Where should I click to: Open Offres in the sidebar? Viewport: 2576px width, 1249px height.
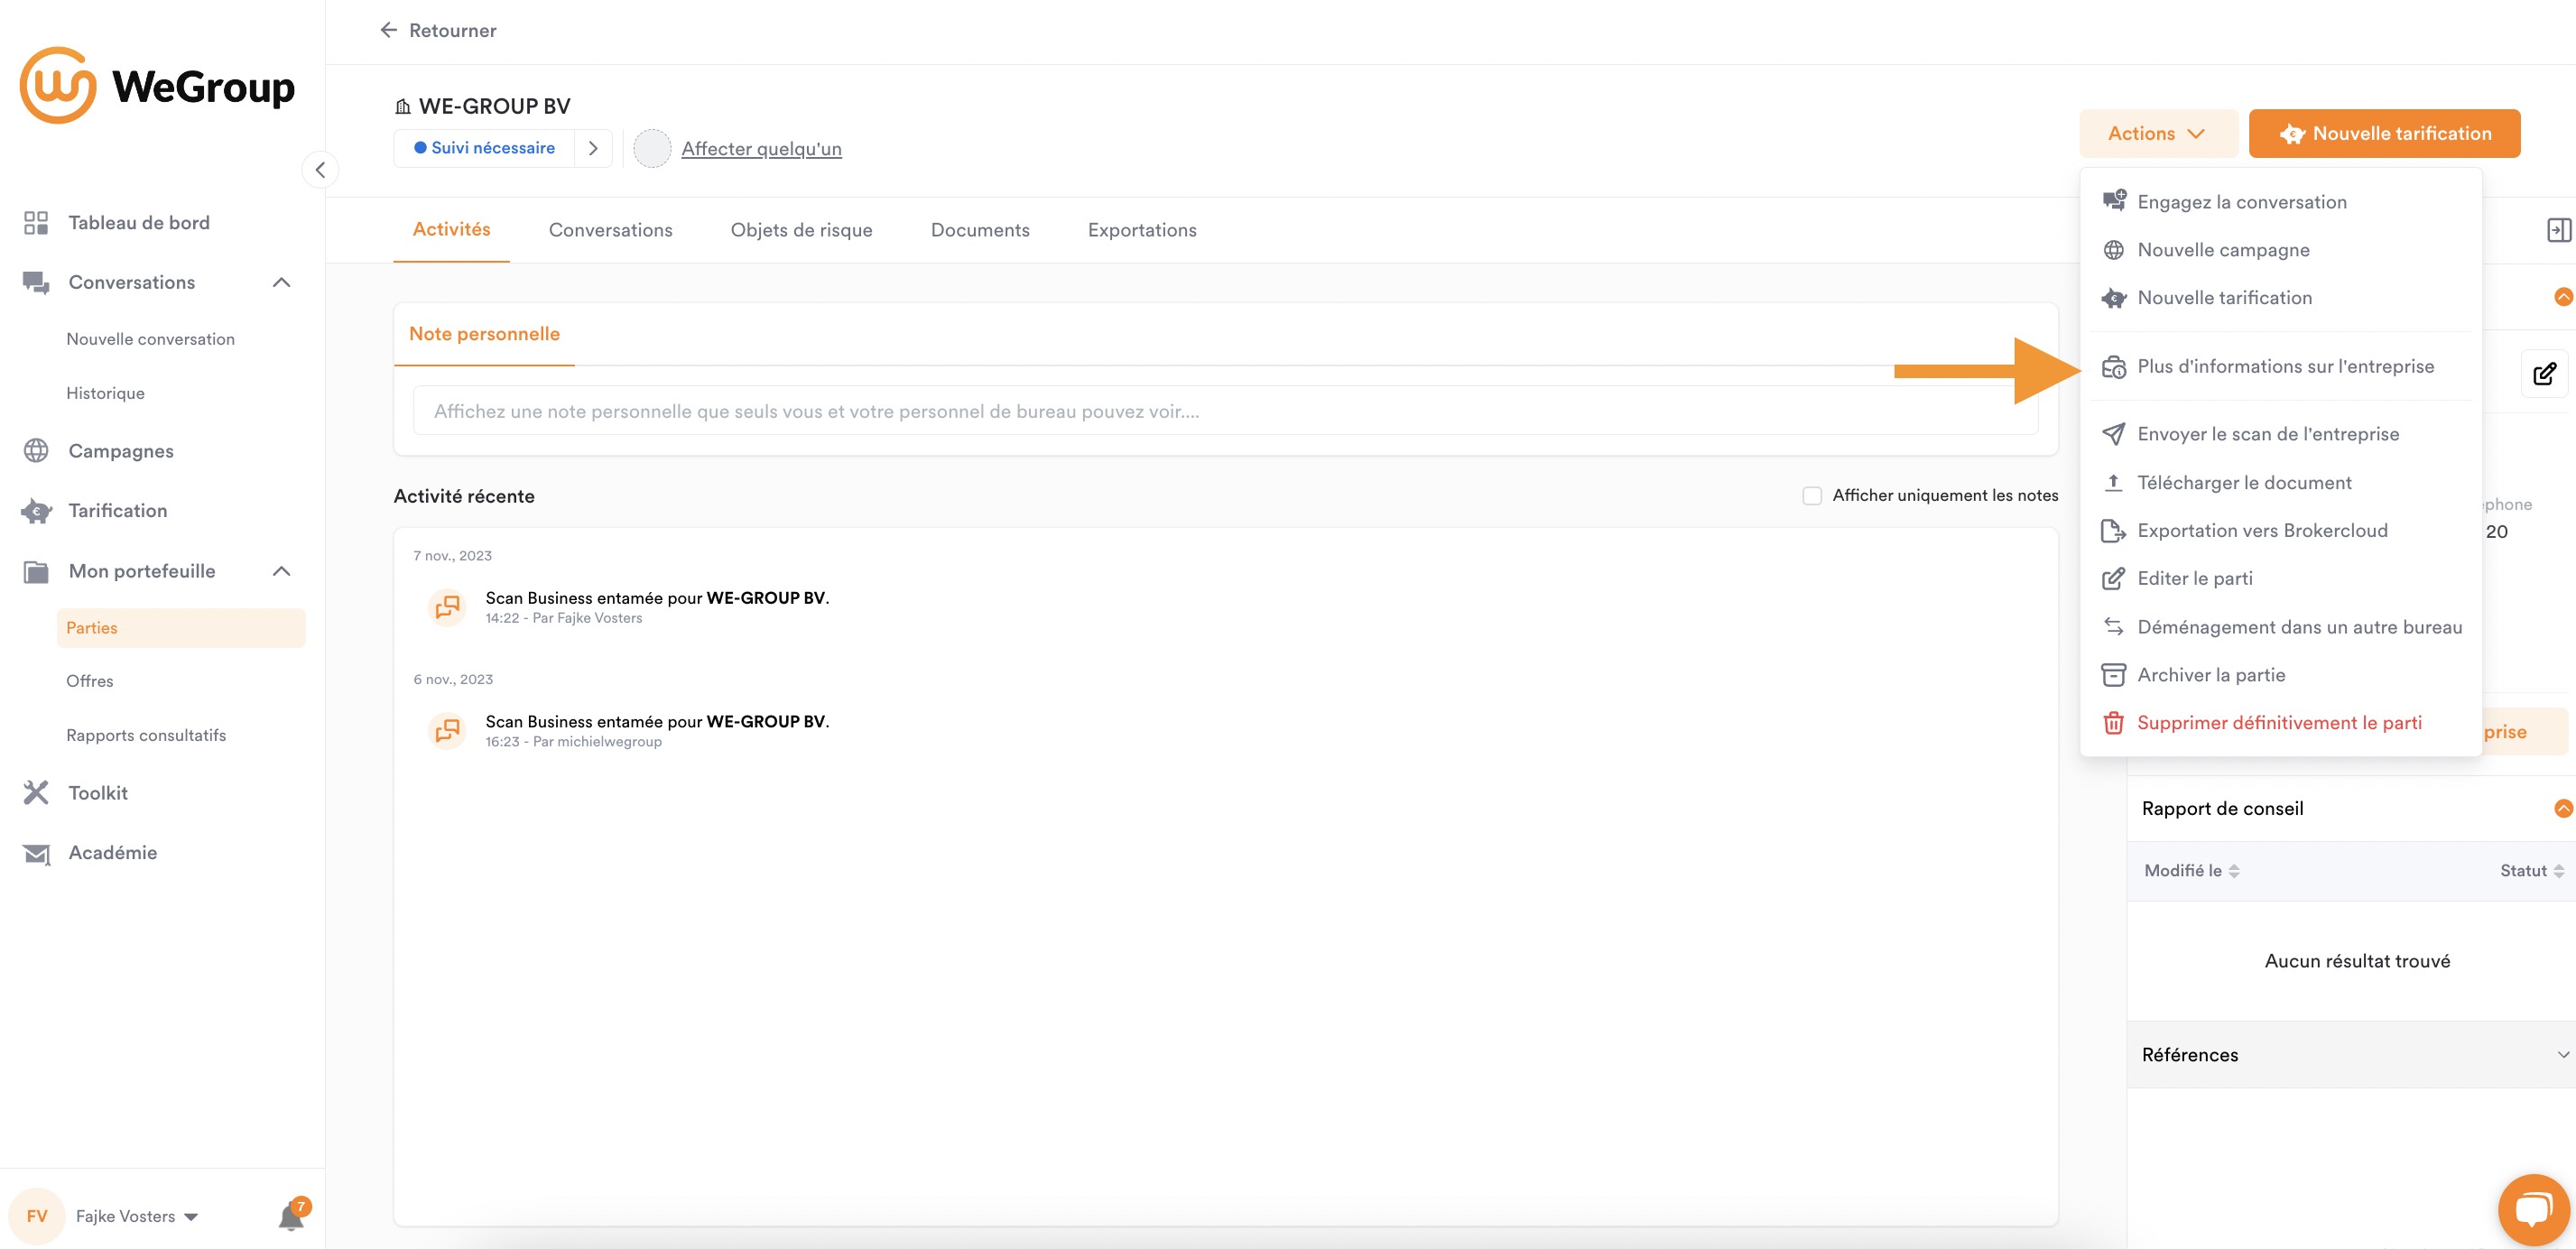tap(90, 681)
